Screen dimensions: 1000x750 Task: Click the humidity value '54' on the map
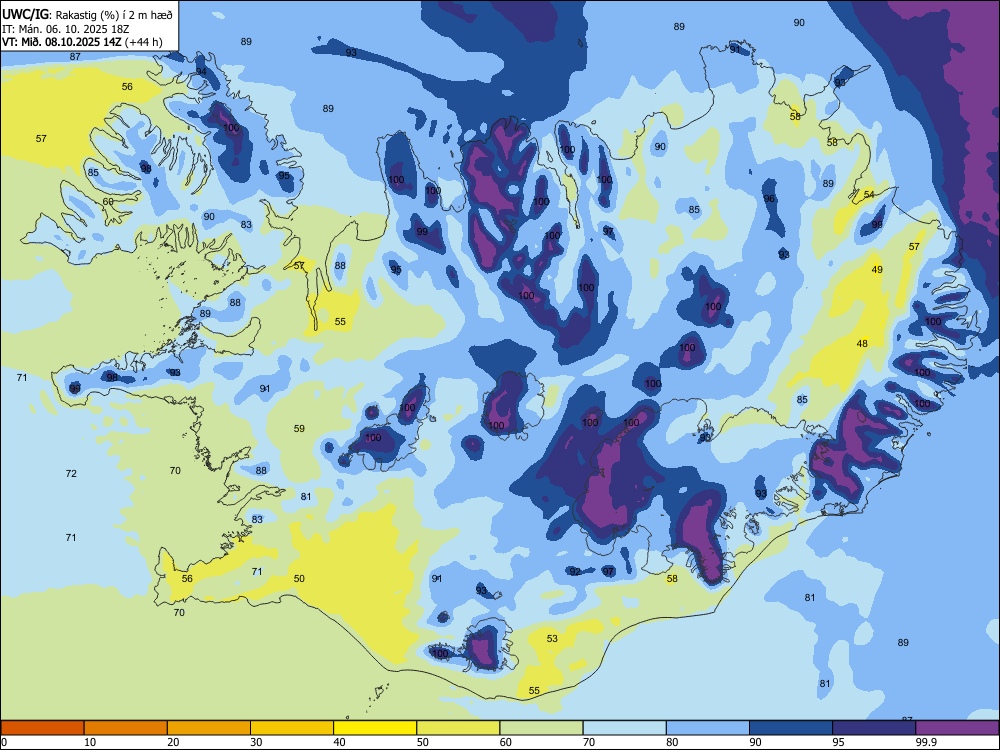click(869, 195)
